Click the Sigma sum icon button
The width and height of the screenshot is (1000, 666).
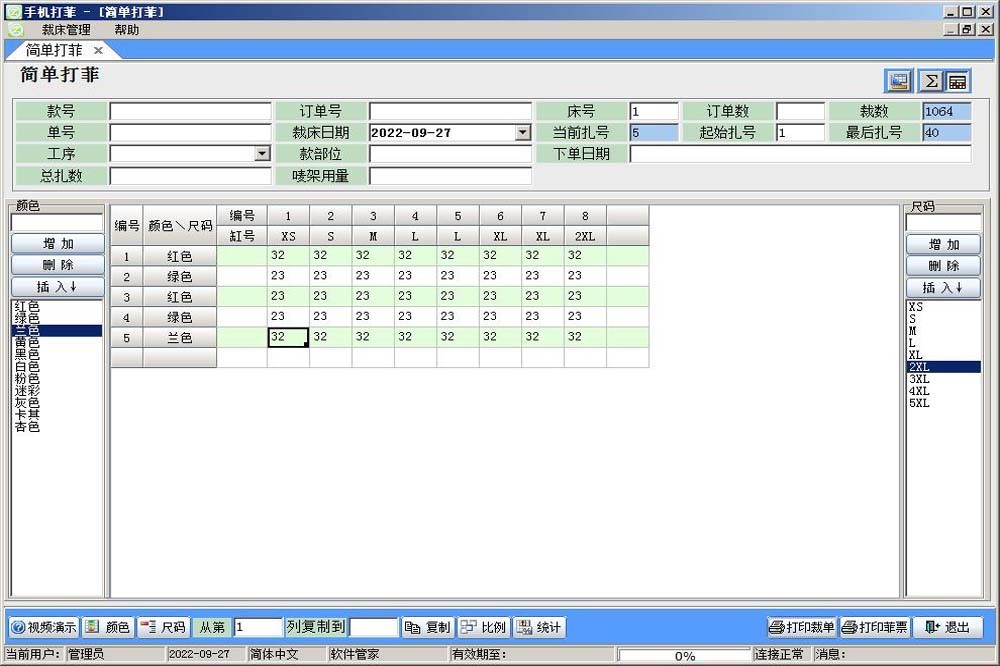pyautogui.click(x=930, y=81)
